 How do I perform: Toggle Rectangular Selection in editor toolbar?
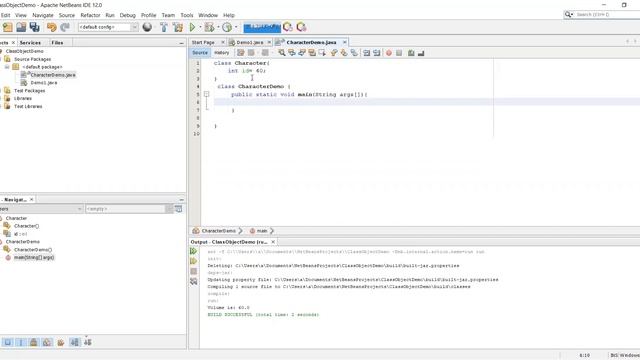[x=322, y=53]
